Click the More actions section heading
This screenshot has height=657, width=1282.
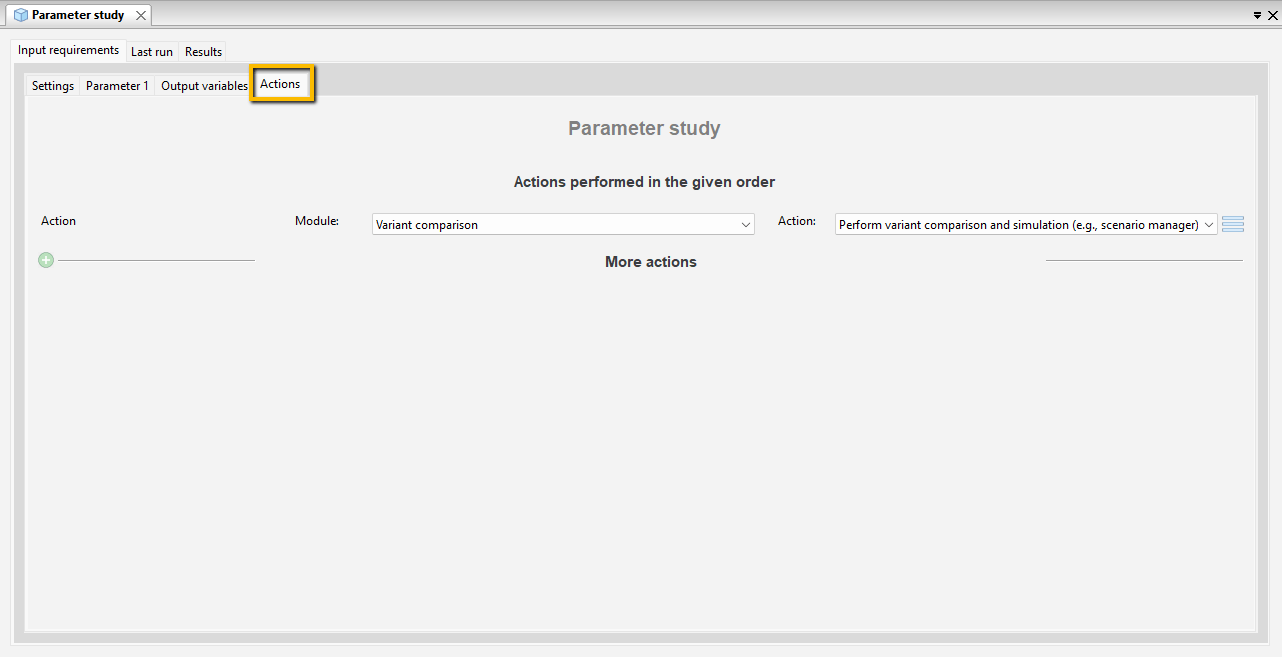point(651,262)
